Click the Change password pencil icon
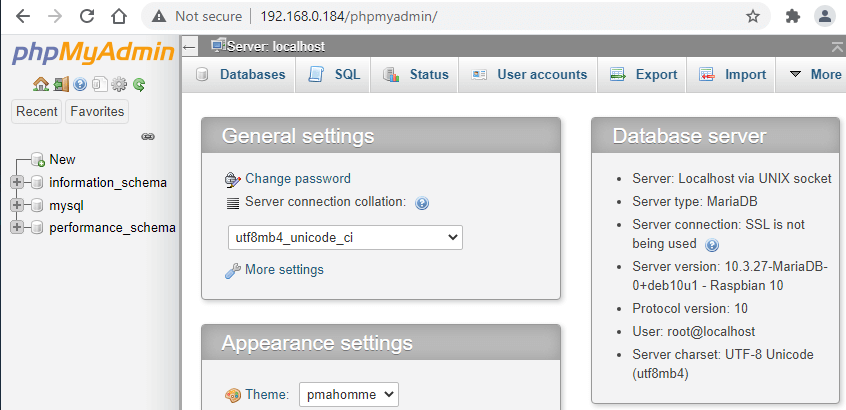This screenshot has width=846, height=410. coord(233,180)
